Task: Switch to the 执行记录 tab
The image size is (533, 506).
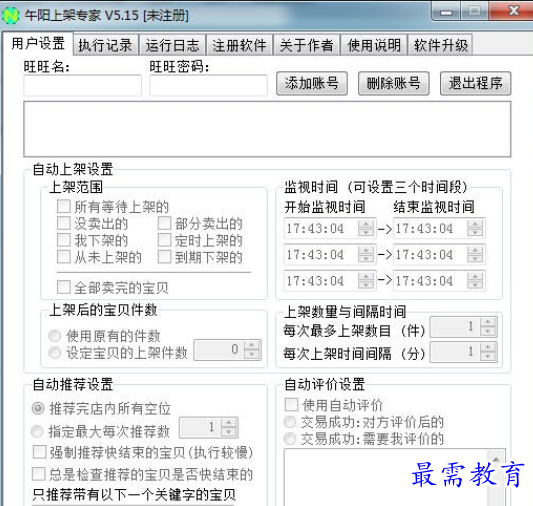Action: 105,45
